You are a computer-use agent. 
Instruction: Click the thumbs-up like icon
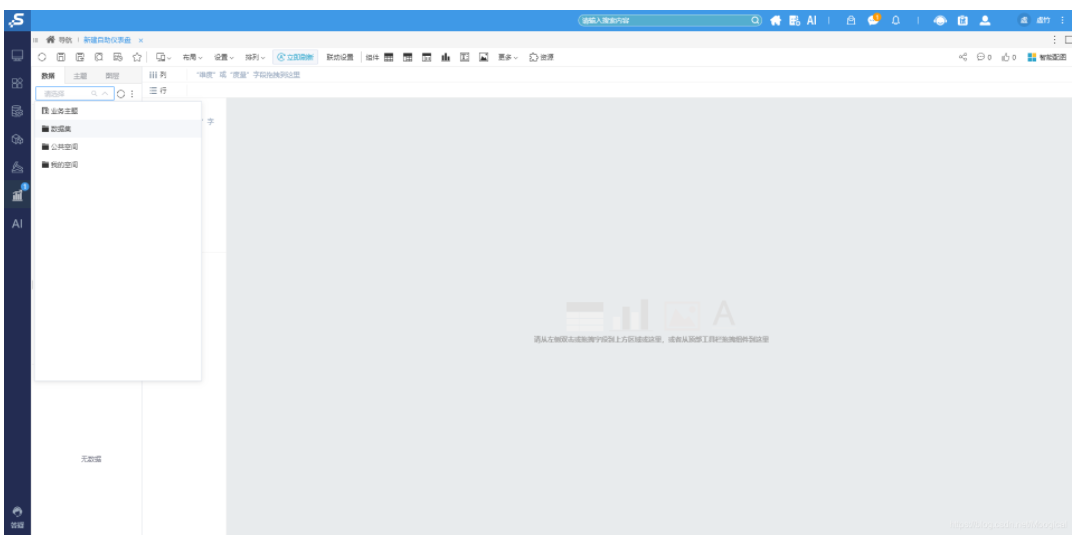[x=1009, y=57]
